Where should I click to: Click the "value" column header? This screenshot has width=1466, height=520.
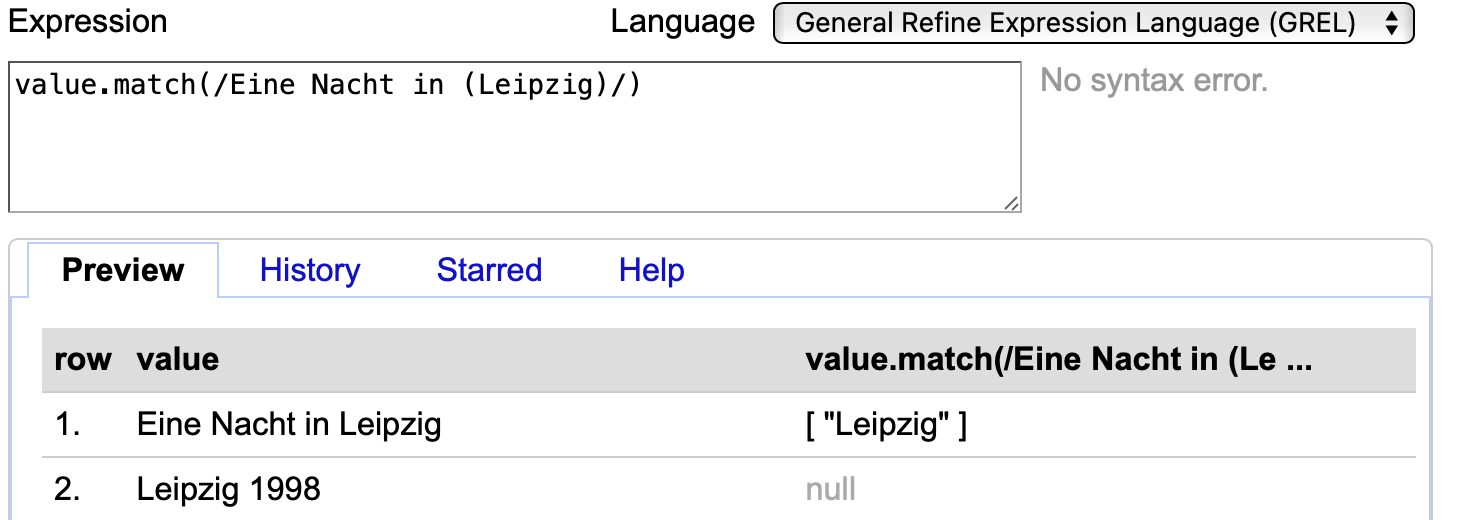(178, 360)
